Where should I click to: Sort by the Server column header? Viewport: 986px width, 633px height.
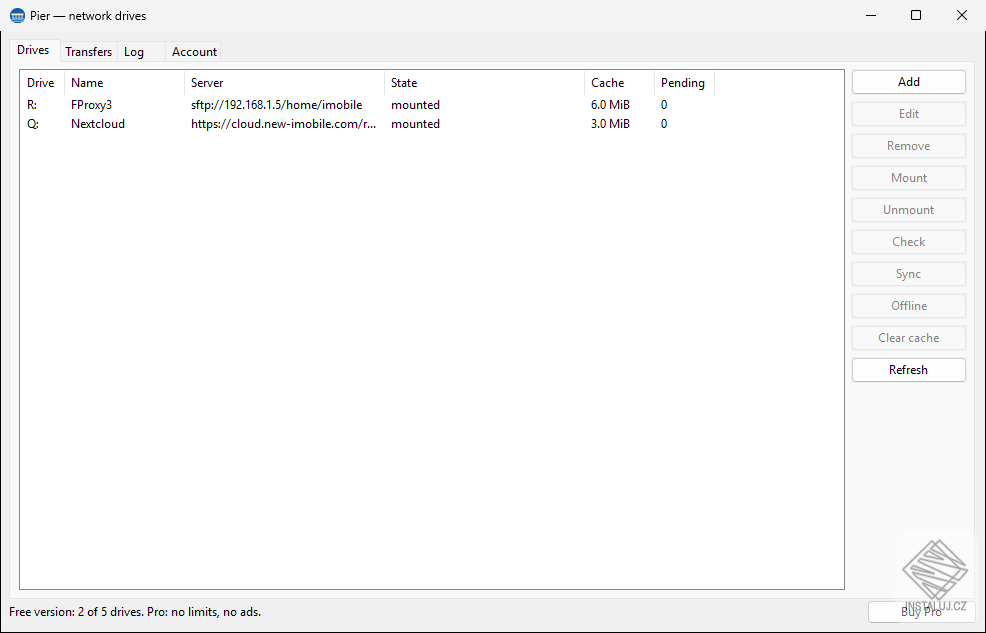tap(284, 83)
